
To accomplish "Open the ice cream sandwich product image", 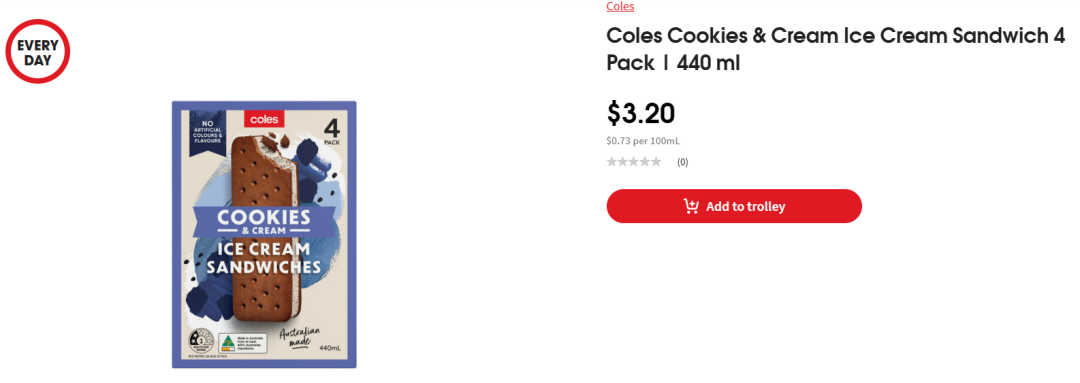I will point(264,235).
